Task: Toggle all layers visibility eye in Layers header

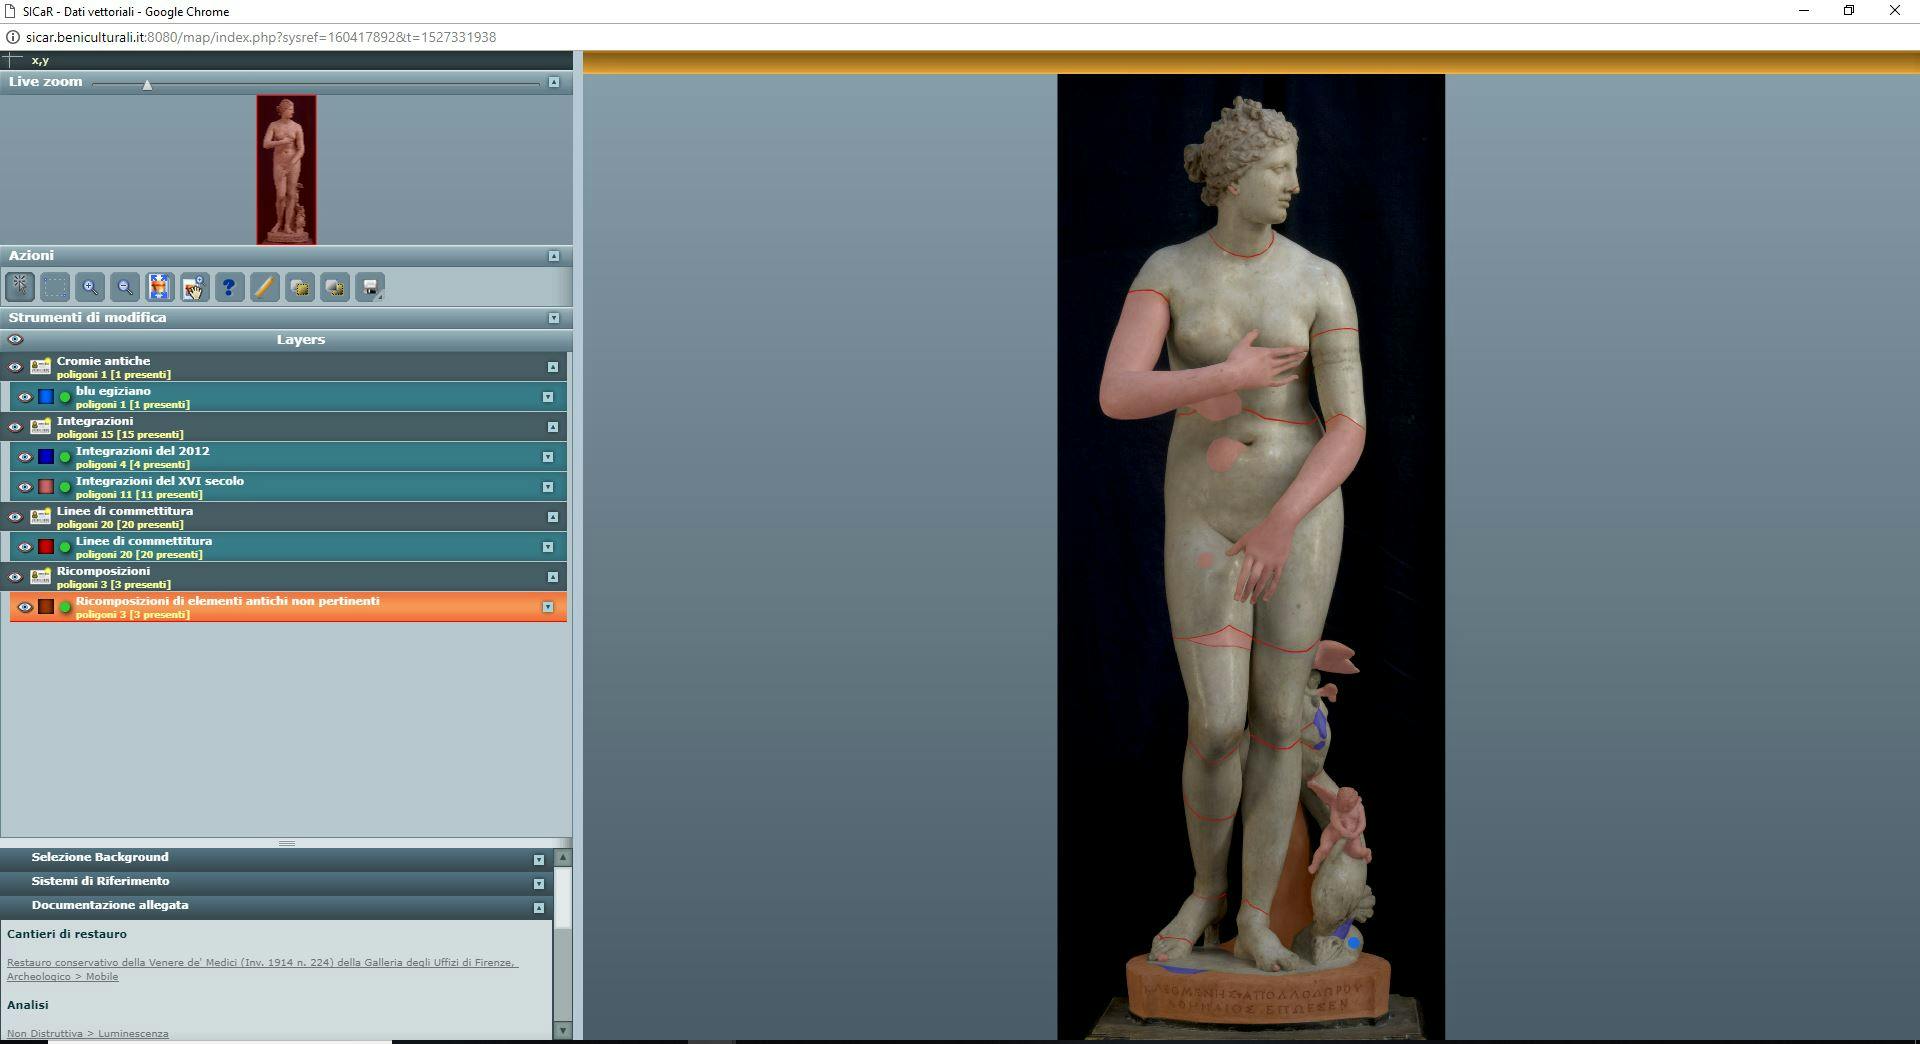Action: coord(15,339)
